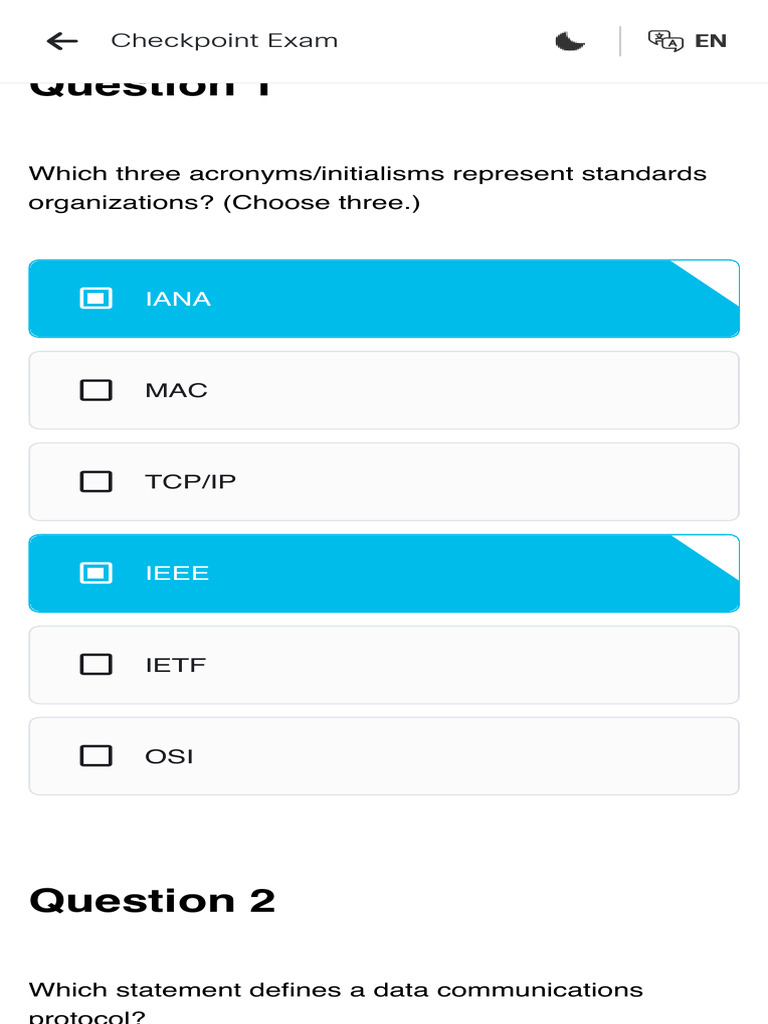Click the Question 2 heading

point(152,900)
